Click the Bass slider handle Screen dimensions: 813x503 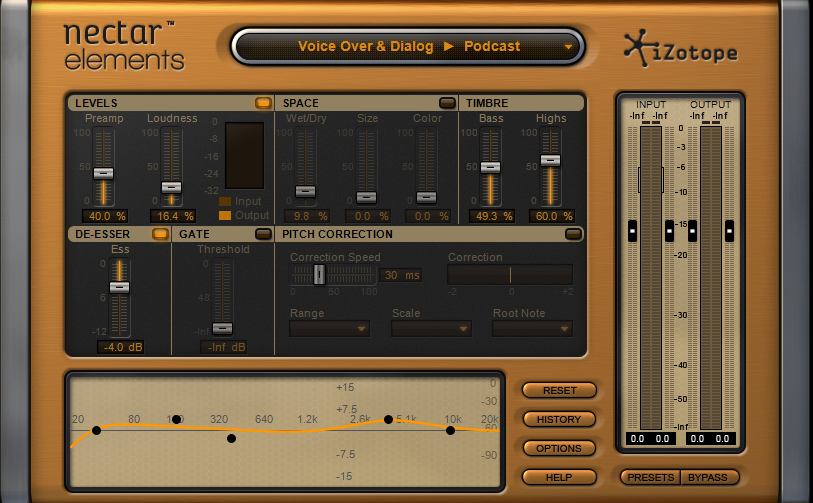pos(490,167)
